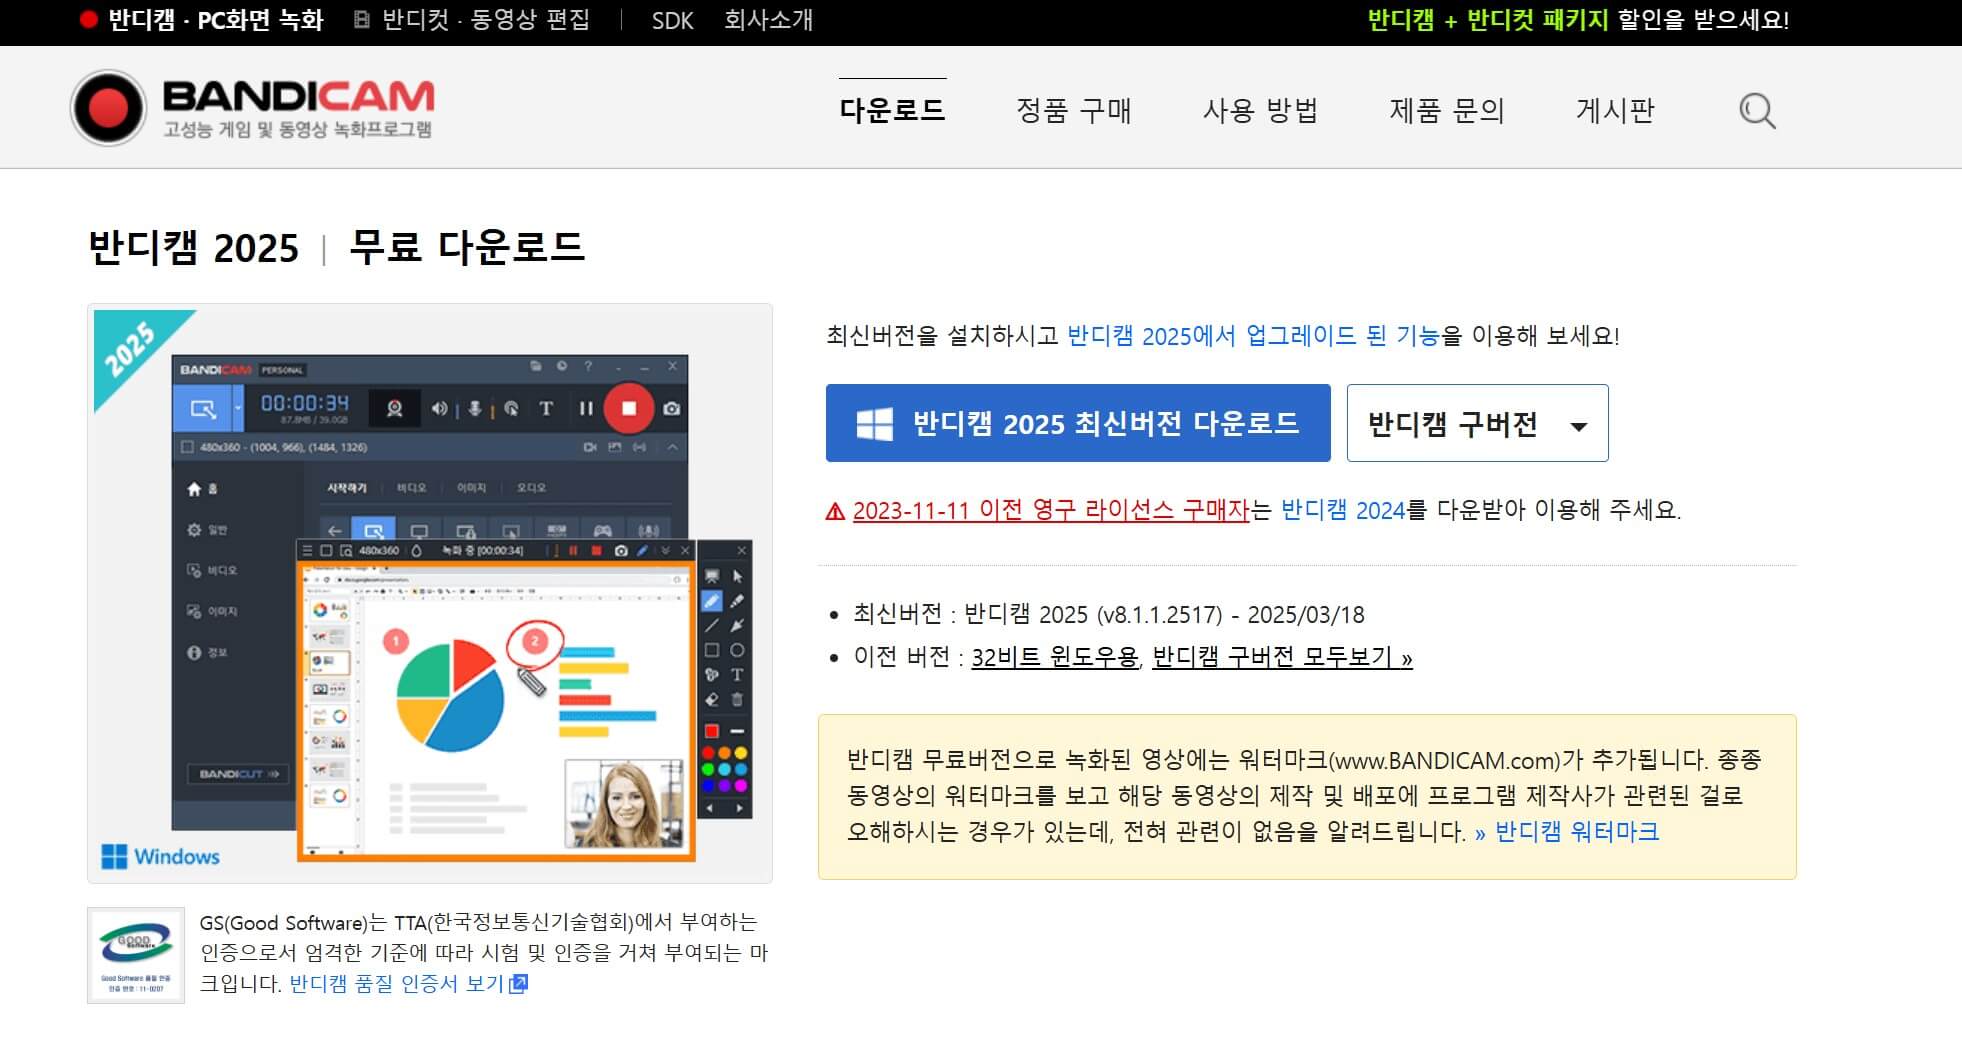Open the 반디캠 품질 인증서 보기 link
The image size is (1962, 1063).
[x=408, y=984]
